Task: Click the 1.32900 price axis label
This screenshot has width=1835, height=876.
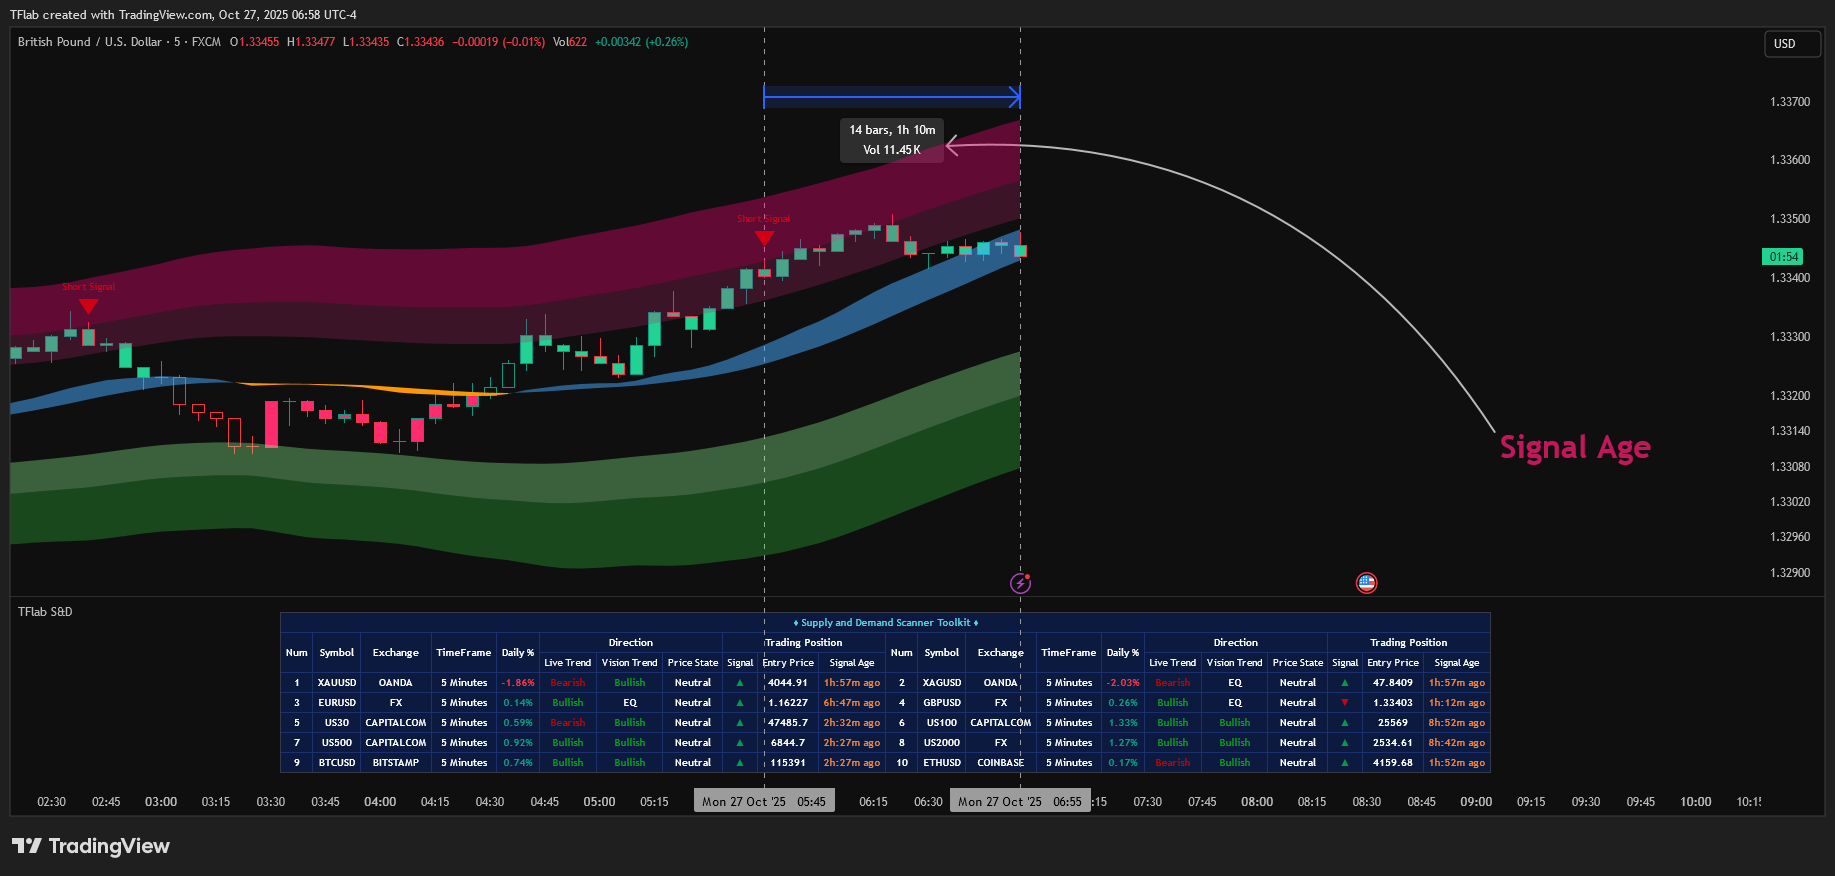Action: pyautogui.click(x=1790, y=573)
